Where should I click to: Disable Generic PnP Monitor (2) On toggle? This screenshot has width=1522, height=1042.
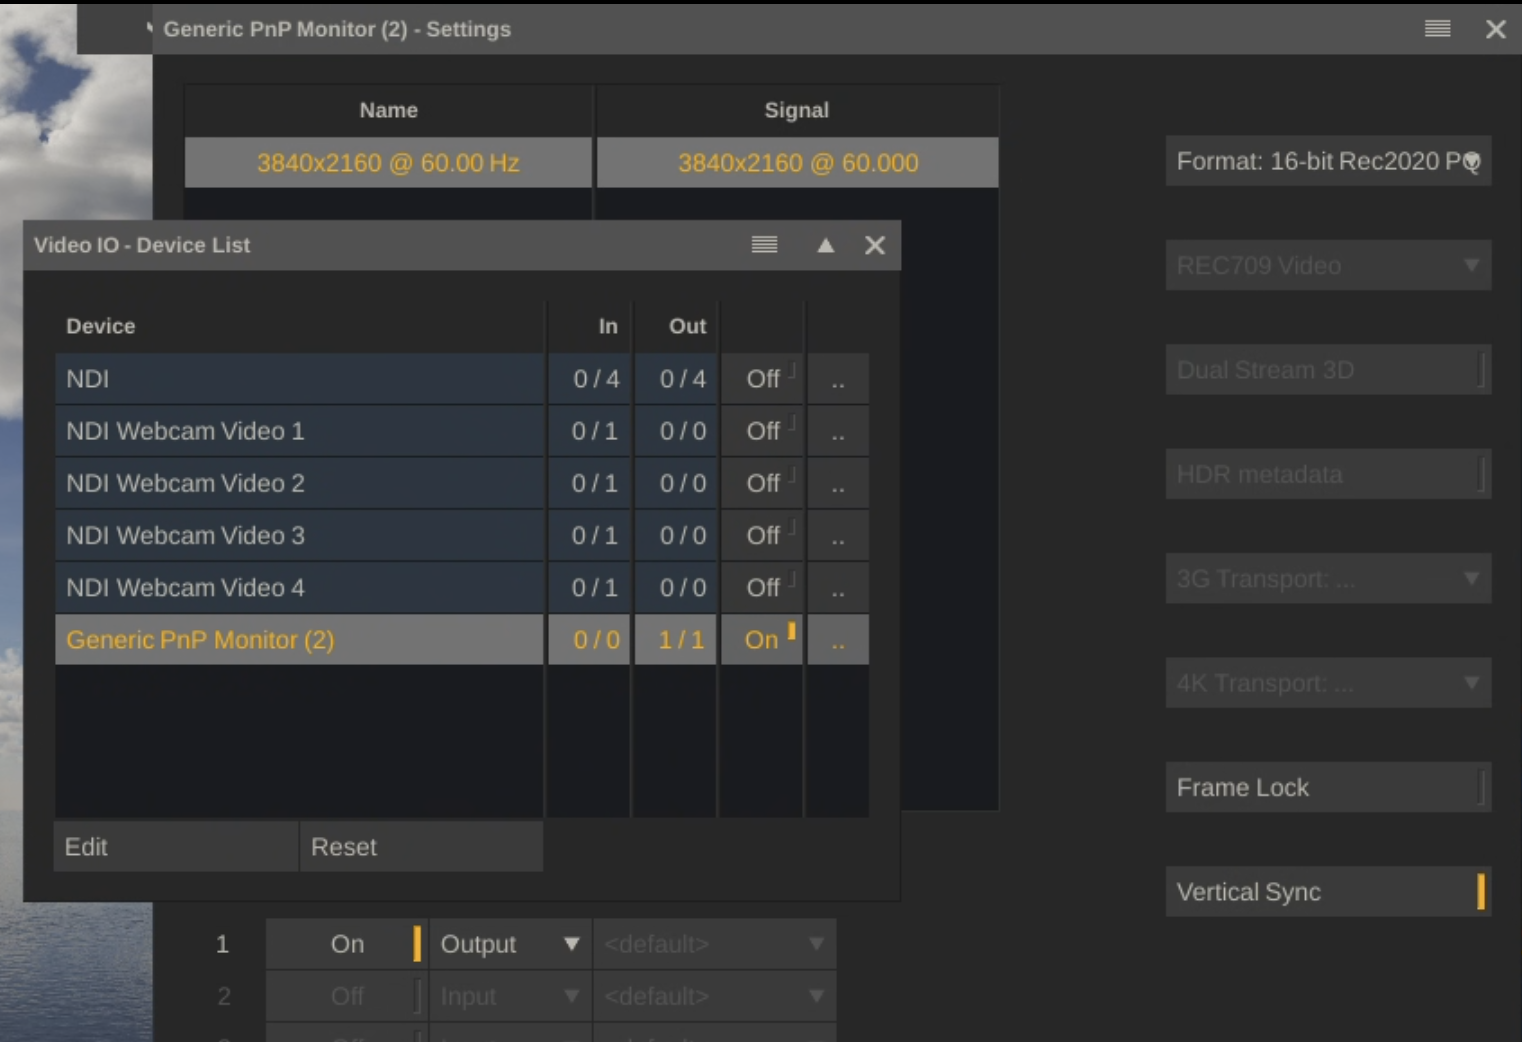coord(763,640)
